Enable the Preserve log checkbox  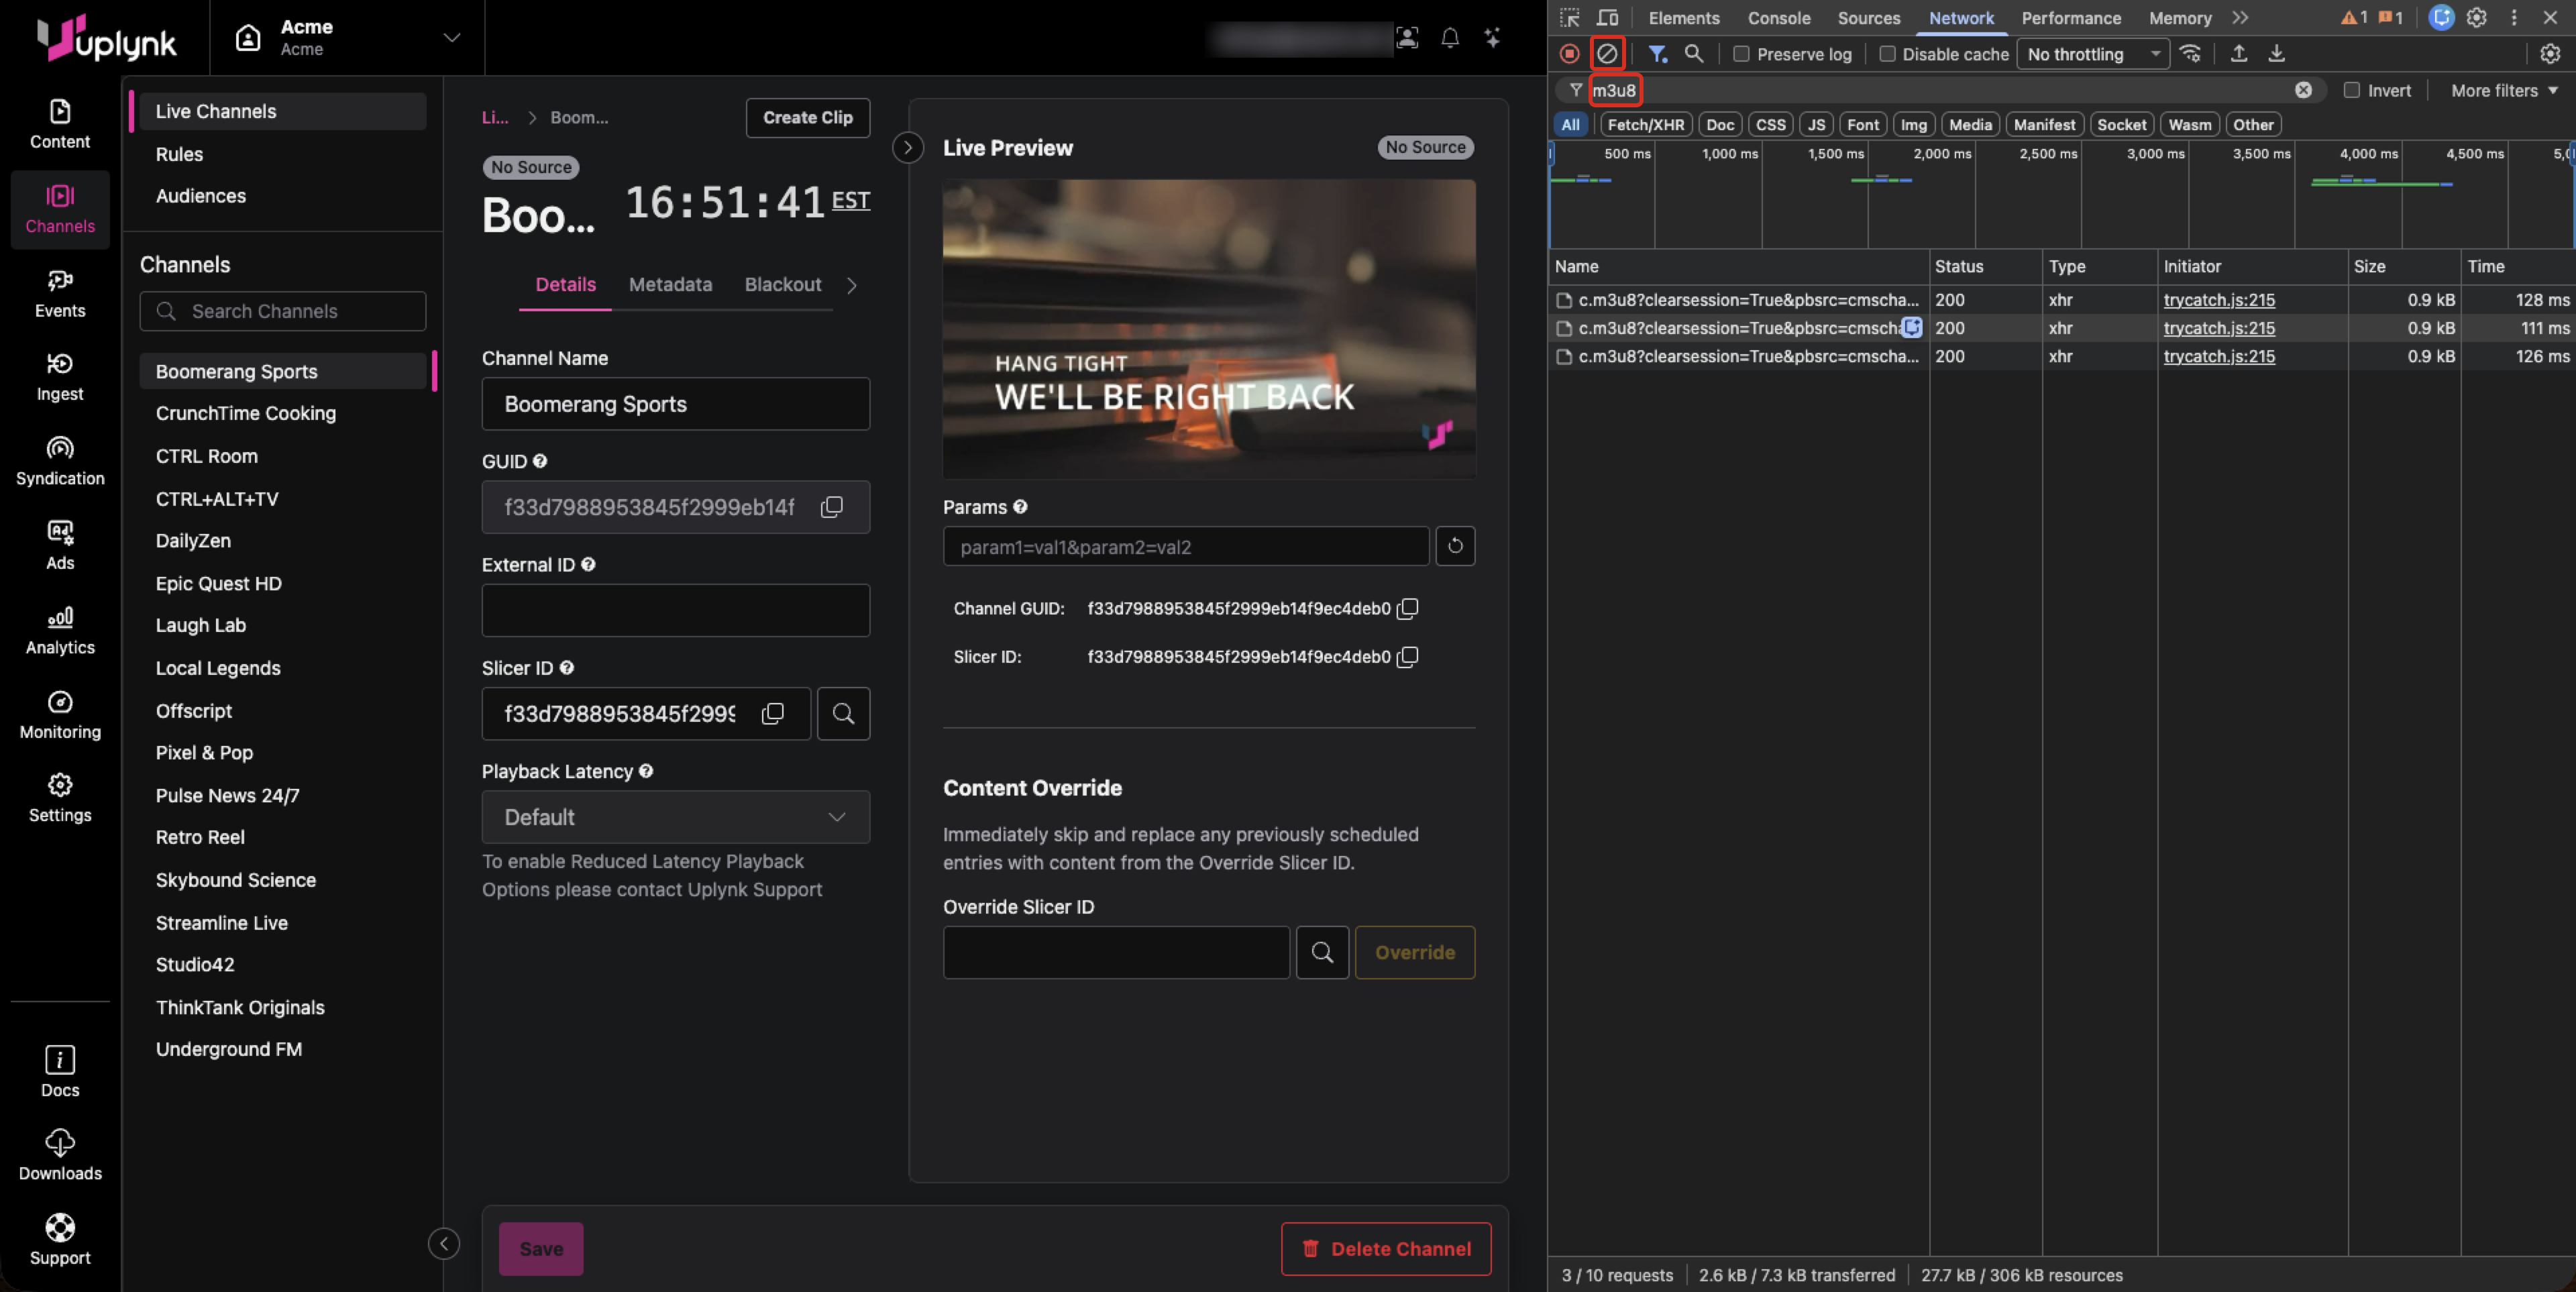(x=1741, y=54)
